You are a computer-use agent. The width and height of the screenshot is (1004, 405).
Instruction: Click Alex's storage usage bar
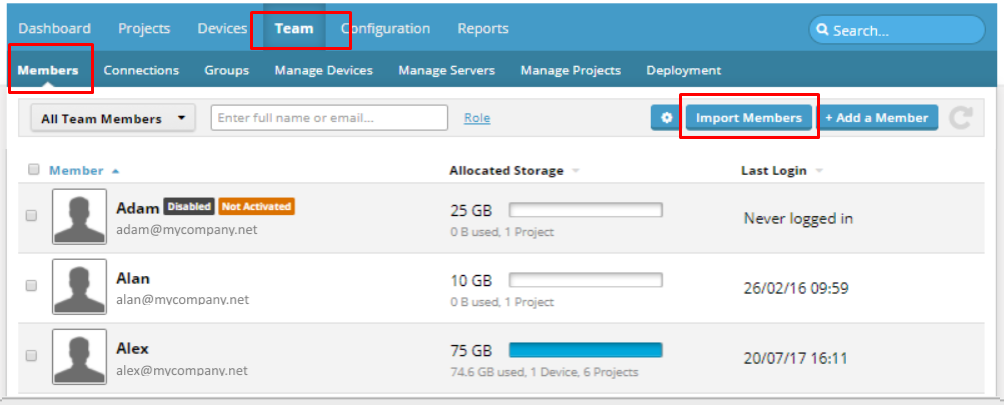coord(585,350)
